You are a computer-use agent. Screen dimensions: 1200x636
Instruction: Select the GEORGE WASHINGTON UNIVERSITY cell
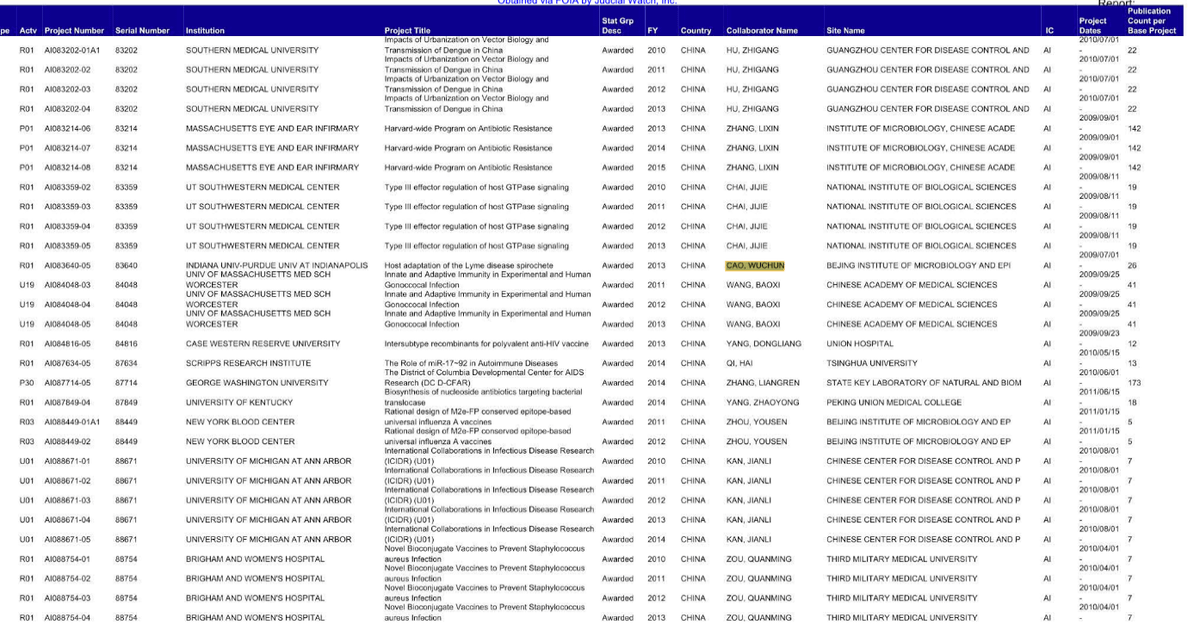click(x=256, y=383)
